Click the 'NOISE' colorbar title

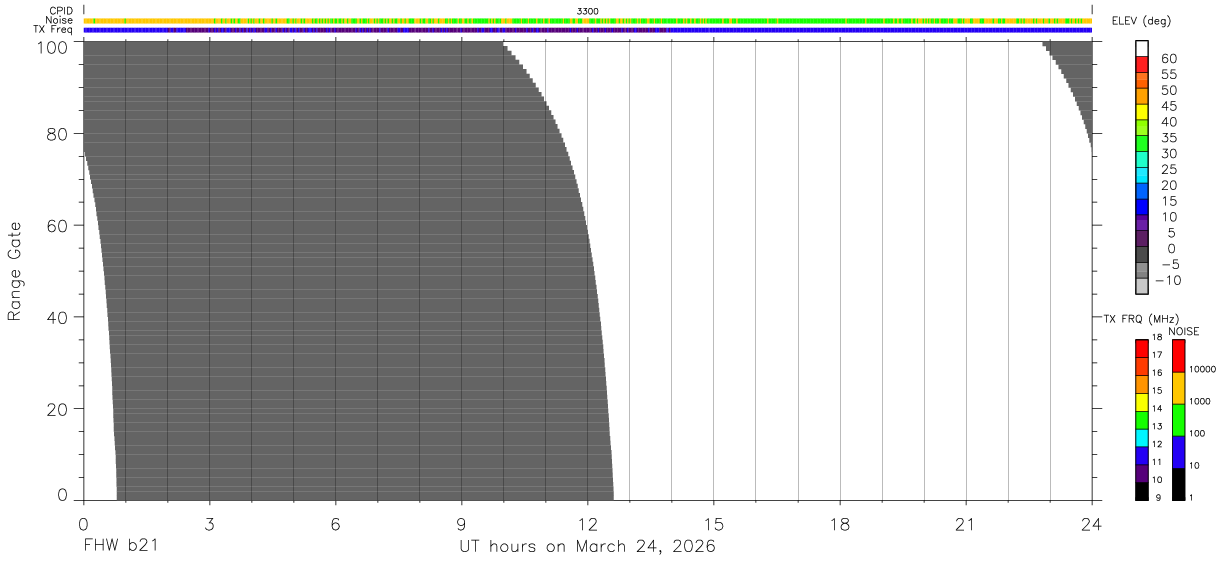tap(1184, 331)
